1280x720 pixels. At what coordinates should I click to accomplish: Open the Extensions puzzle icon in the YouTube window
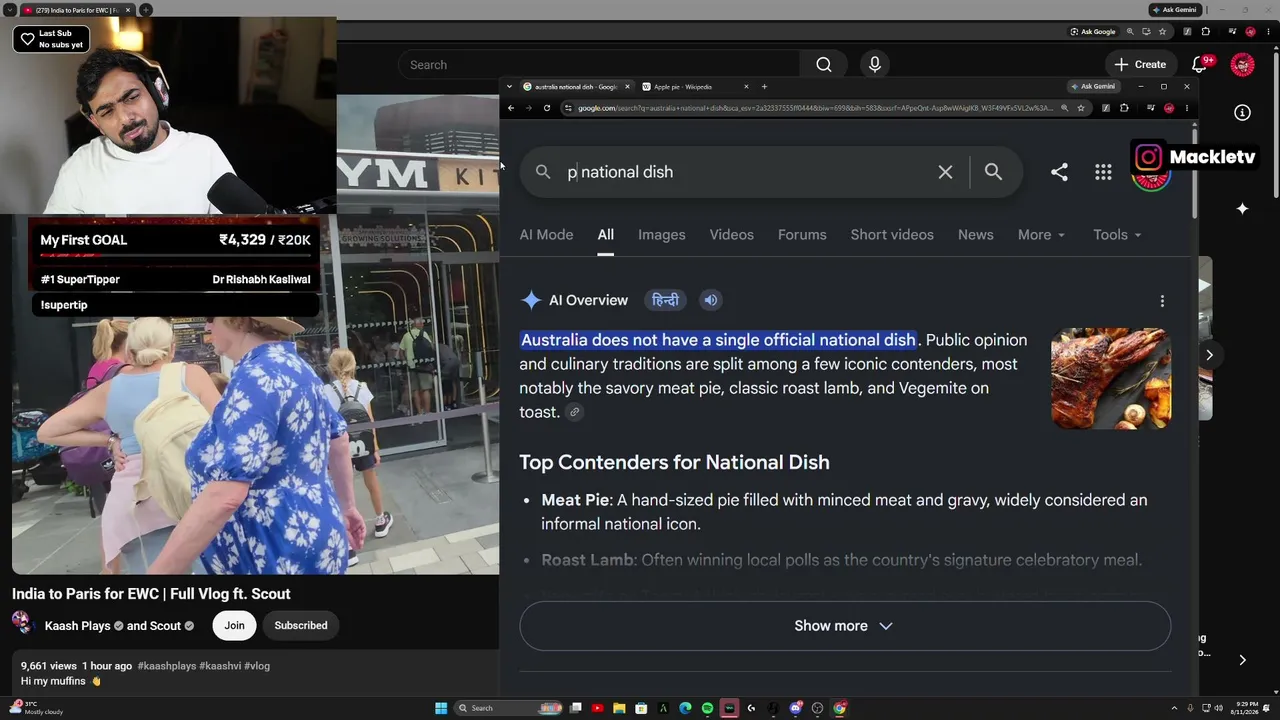[x=1205, y=32]
